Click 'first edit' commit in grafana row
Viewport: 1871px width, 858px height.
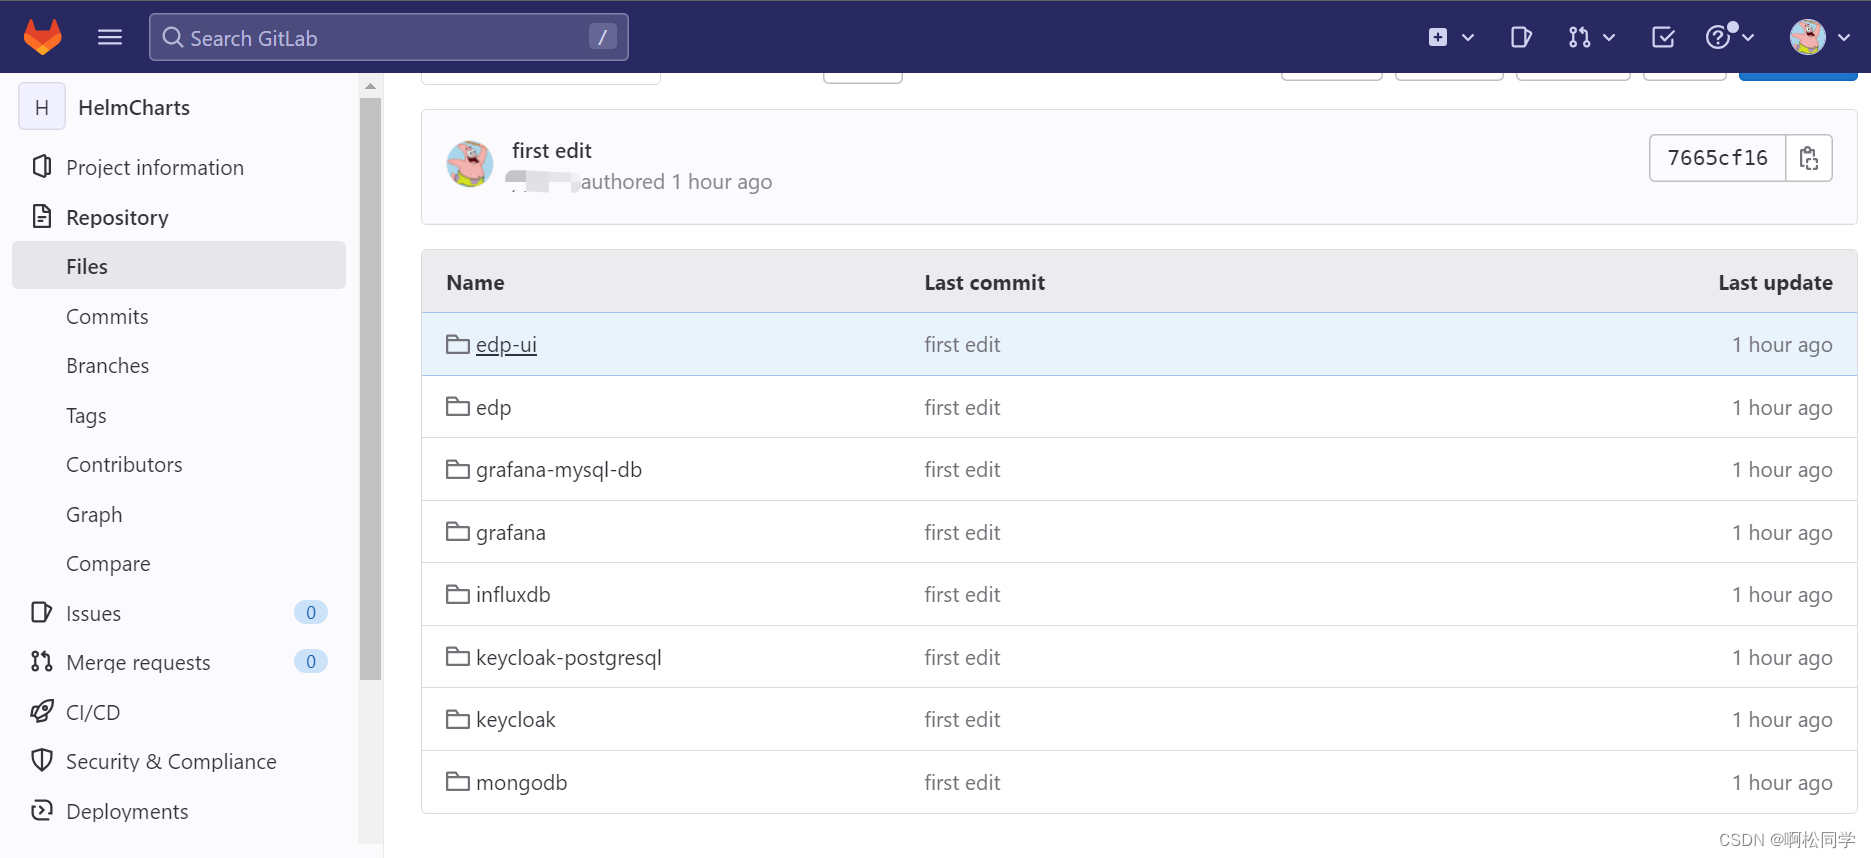pos(962,532)
